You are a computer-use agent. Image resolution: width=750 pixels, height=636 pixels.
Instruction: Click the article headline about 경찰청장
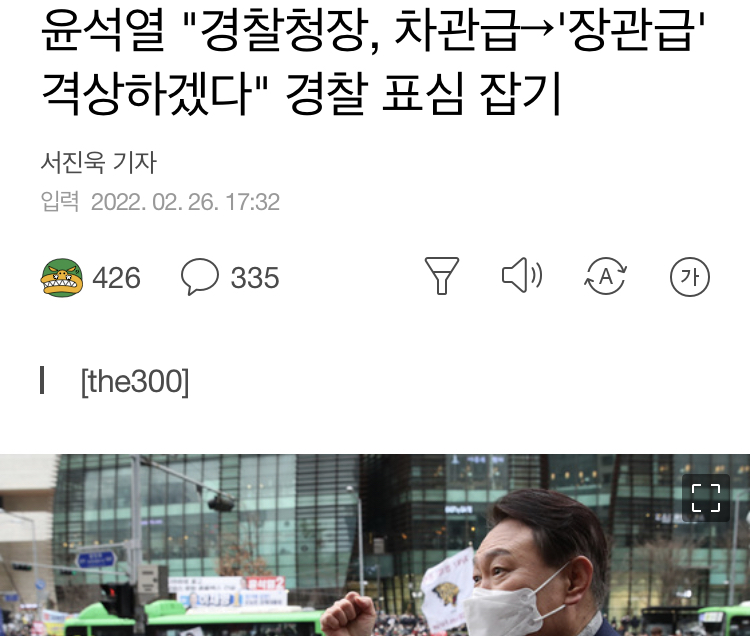tap(373, 61)
